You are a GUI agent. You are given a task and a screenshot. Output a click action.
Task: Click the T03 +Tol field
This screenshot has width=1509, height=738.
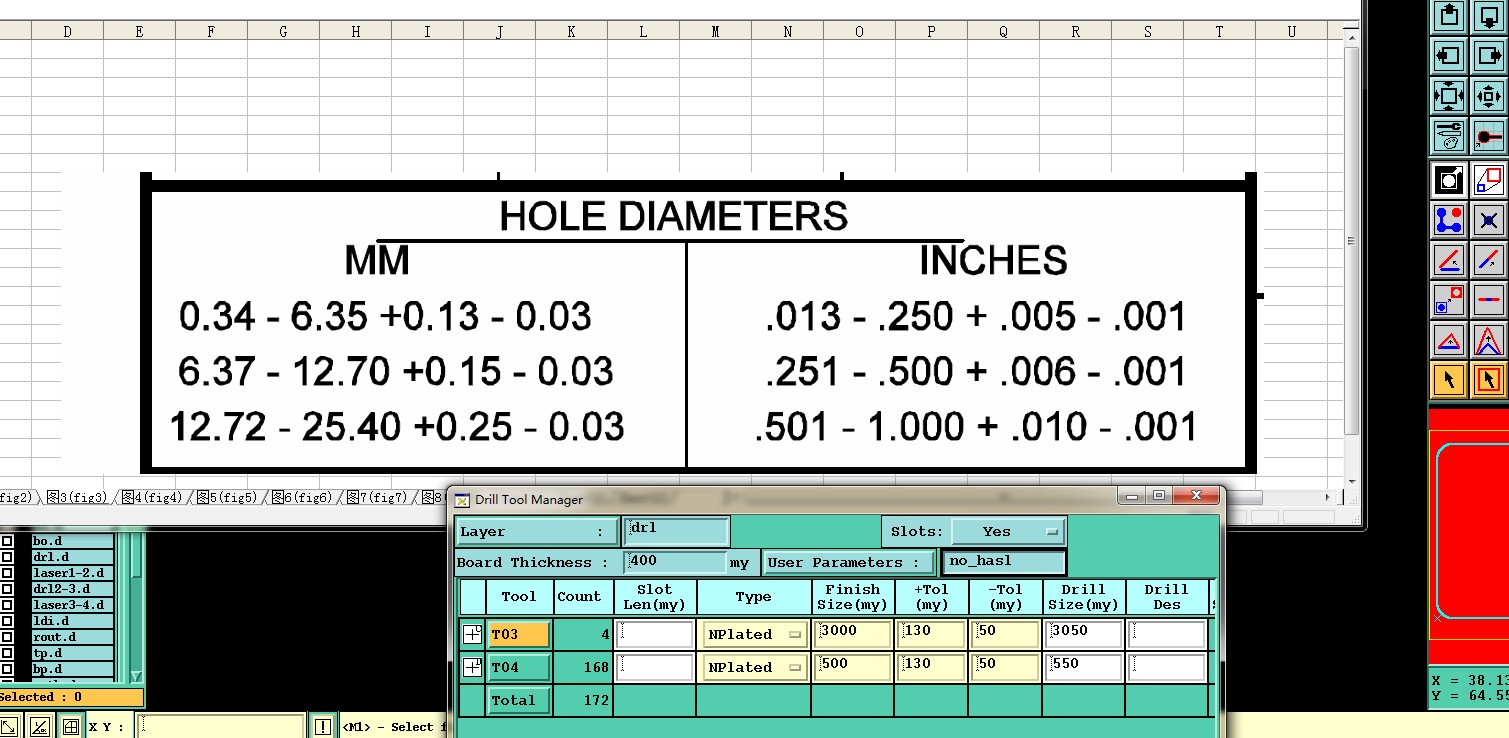click(932, 634)
